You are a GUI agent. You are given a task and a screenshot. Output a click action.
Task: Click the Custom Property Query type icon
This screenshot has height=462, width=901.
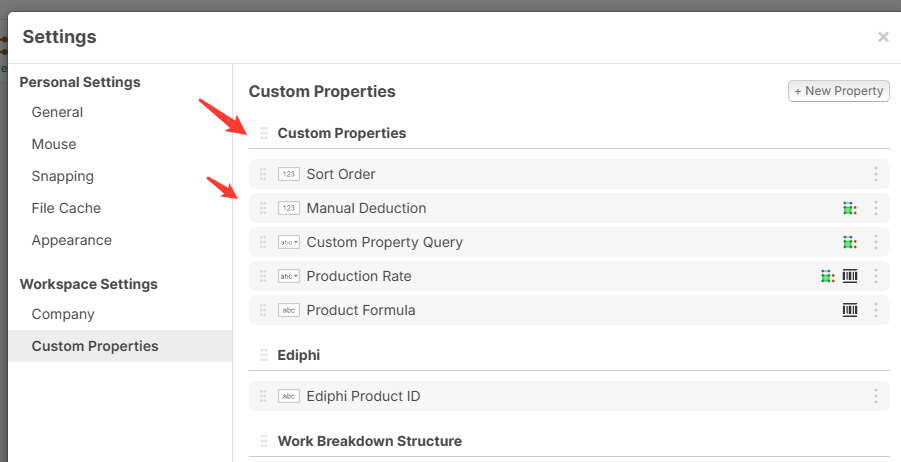pyautogui.click(x=289, y=242)
